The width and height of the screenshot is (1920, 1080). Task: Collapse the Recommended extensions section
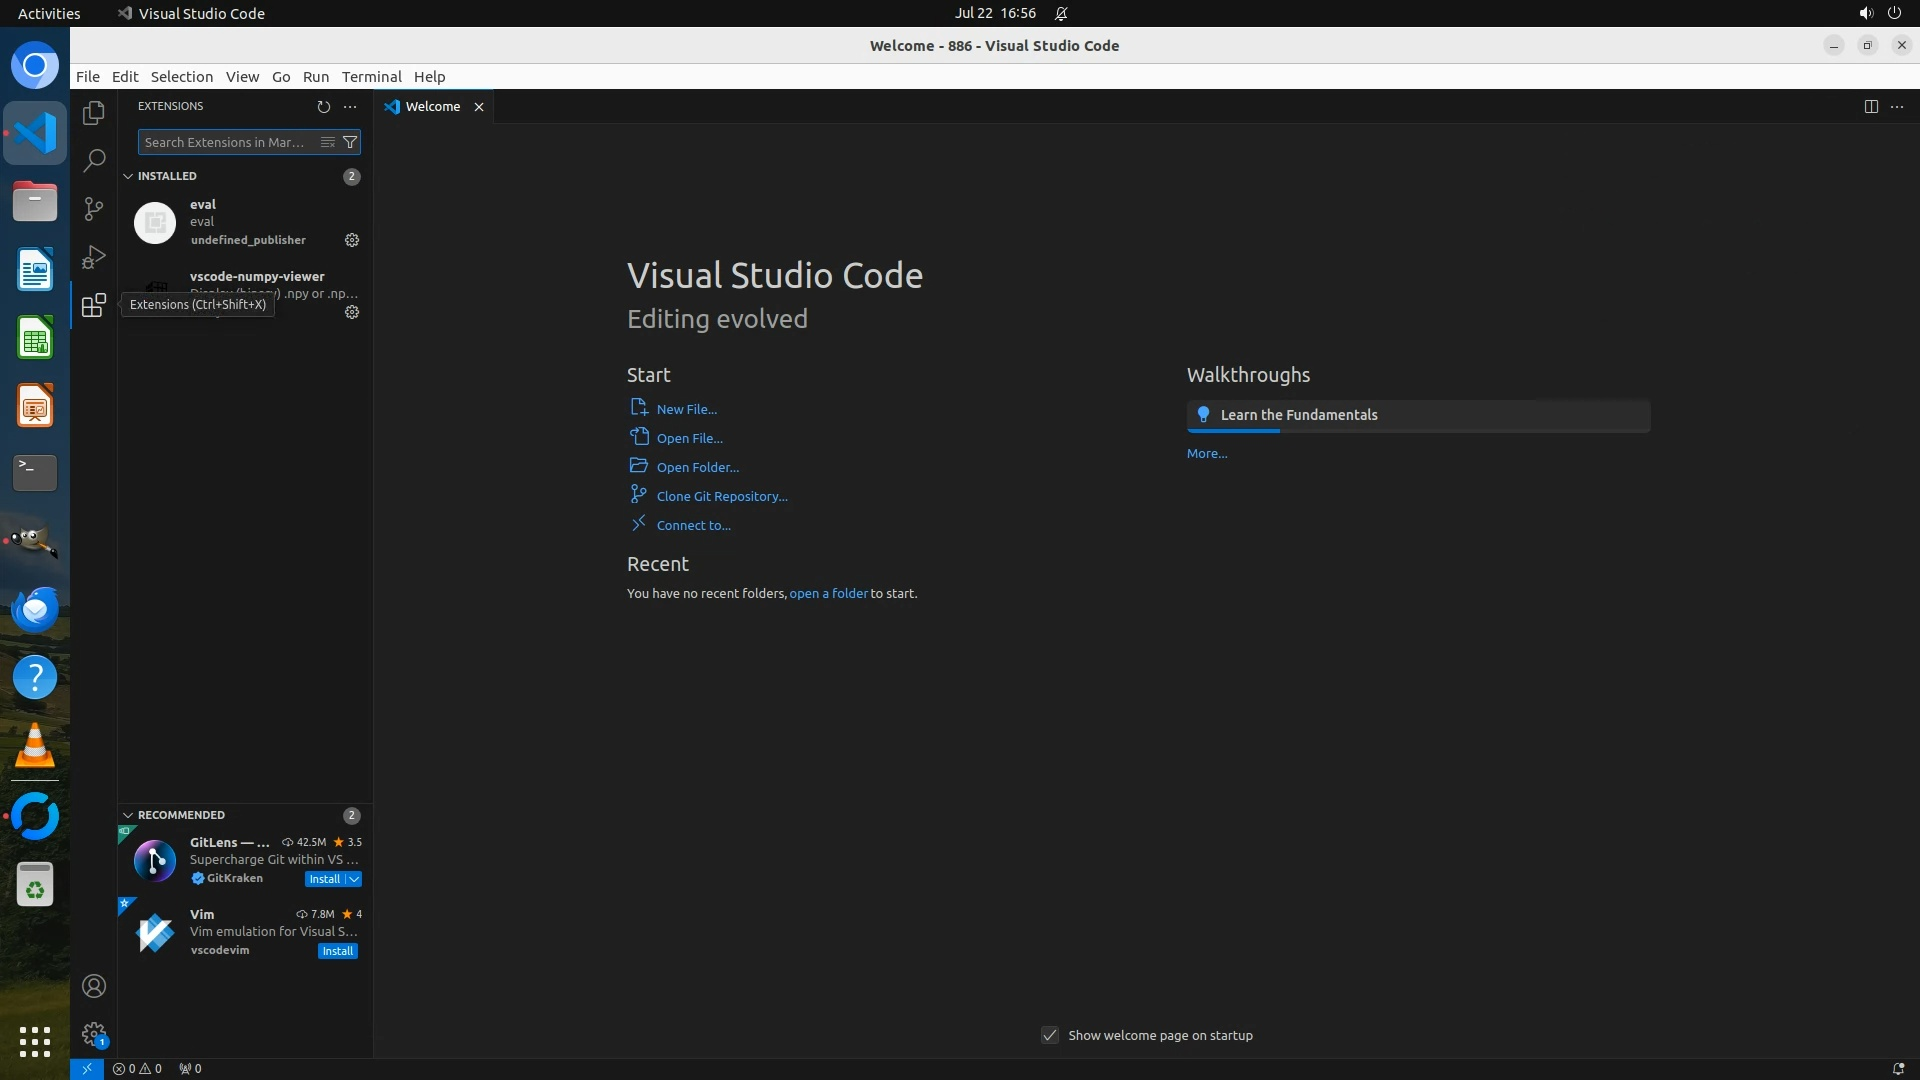128,815
